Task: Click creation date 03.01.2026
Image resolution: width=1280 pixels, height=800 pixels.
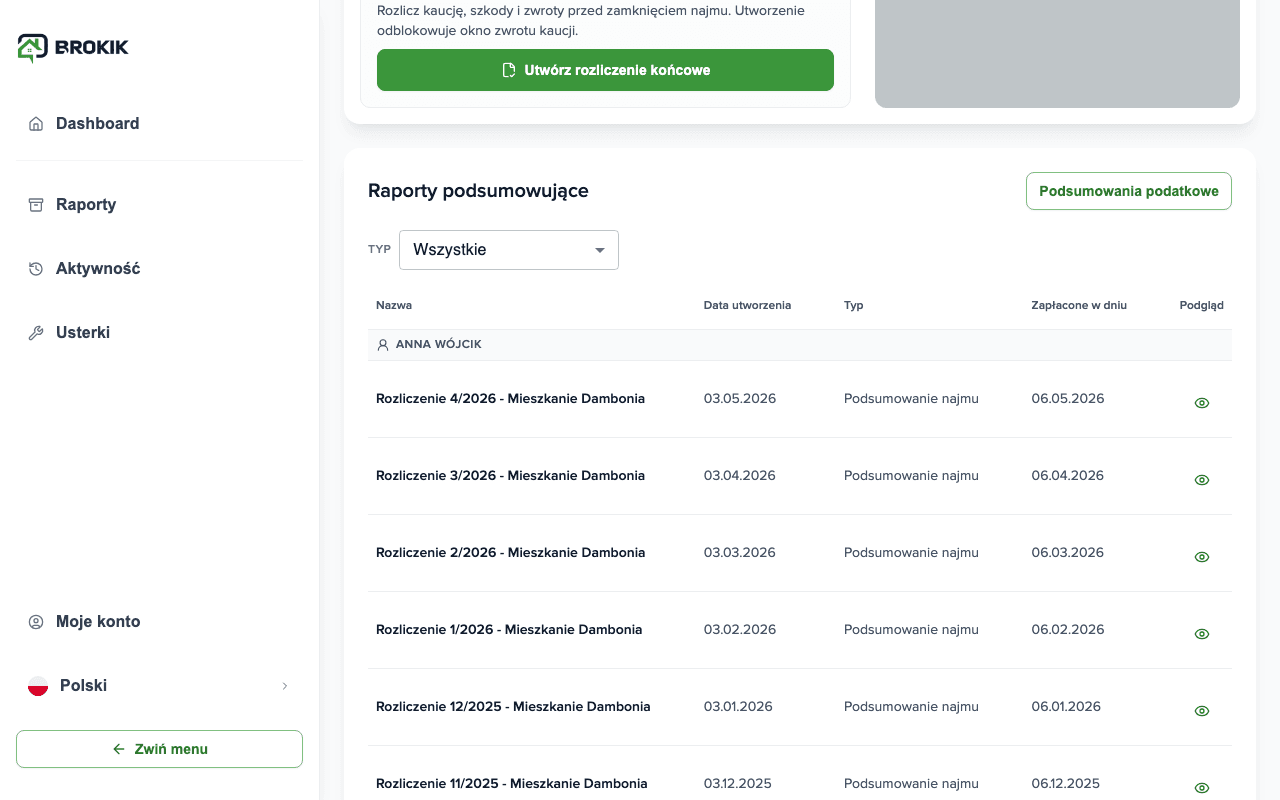Action: point(738,707)
